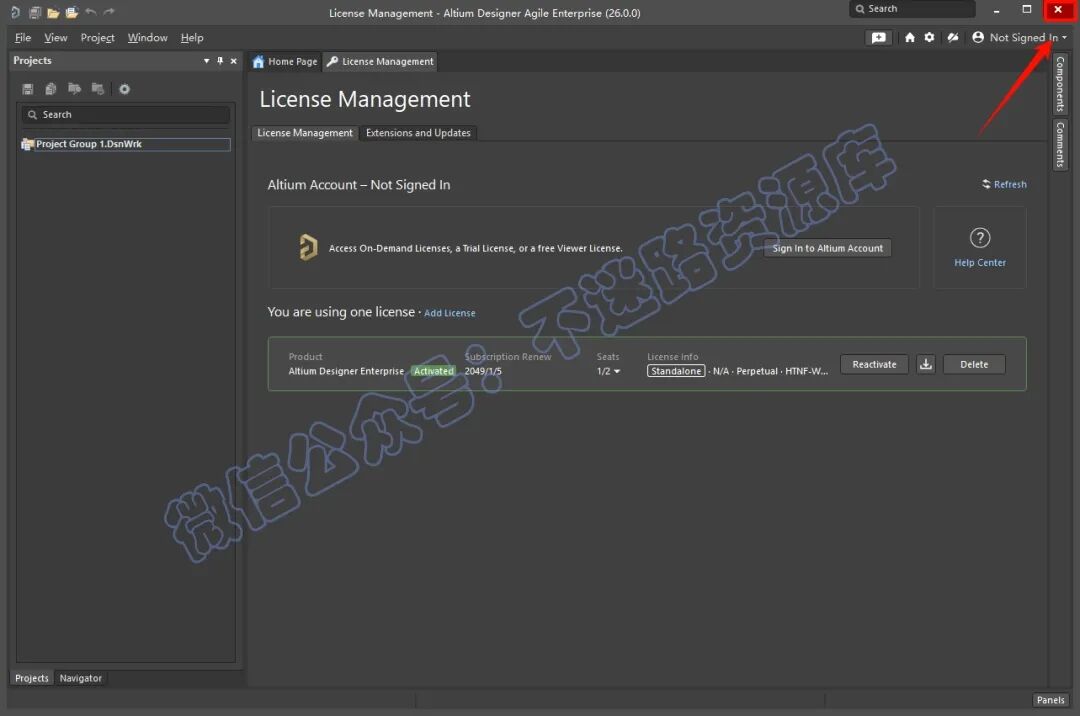The height and width of the screenshot is (716, 1080).
Task: Click the Help Center question mark icon
Action: click(x=980, y=238)
